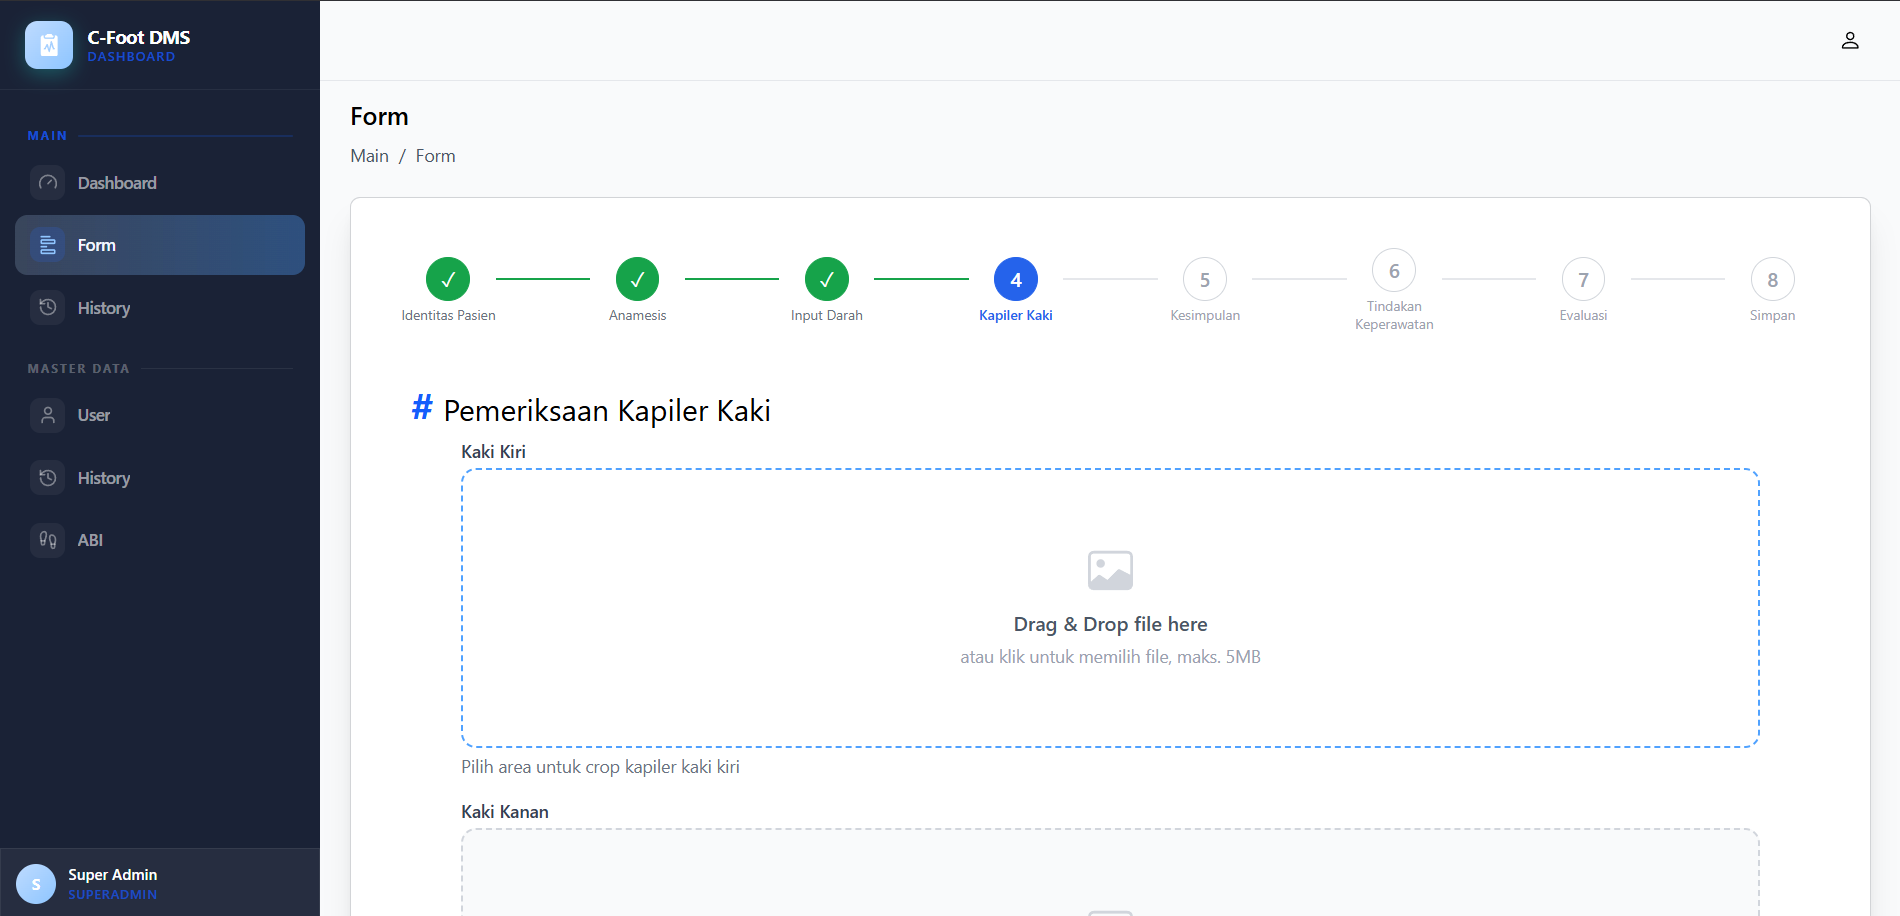
Task: Click the C-Foot DMS logo icon
Action: 49,45
